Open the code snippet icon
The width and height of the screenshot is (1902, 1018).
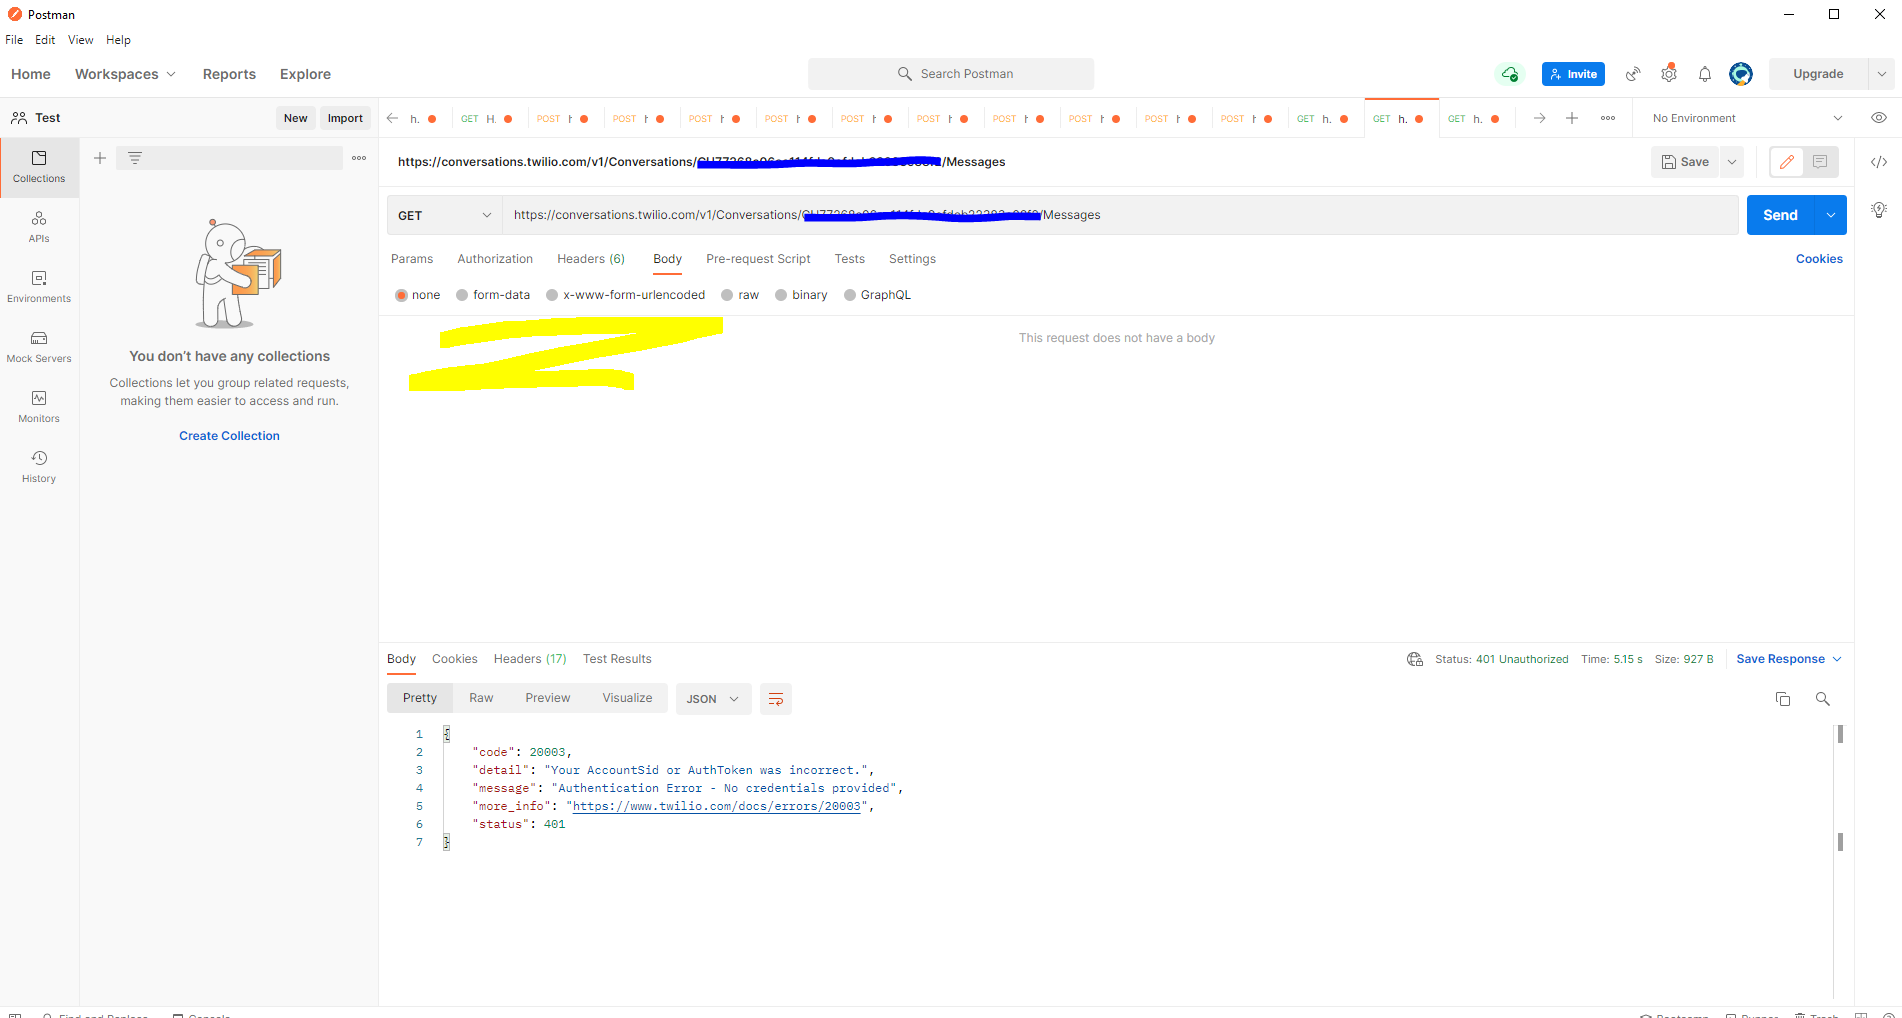[1879, 162]
